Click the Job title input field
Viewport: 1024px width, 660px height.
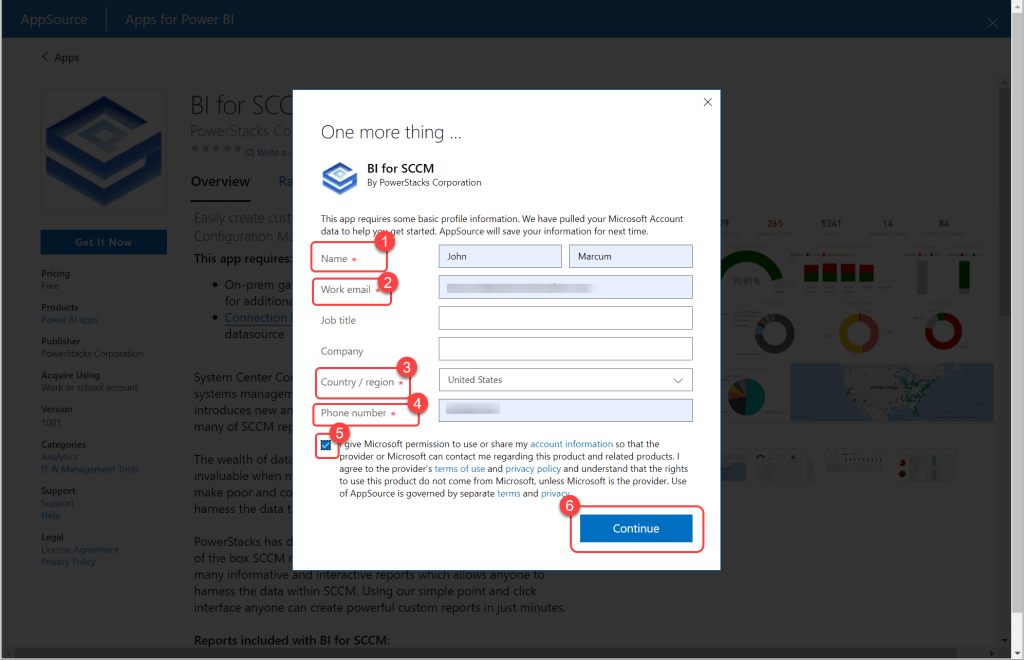point(565,318)
